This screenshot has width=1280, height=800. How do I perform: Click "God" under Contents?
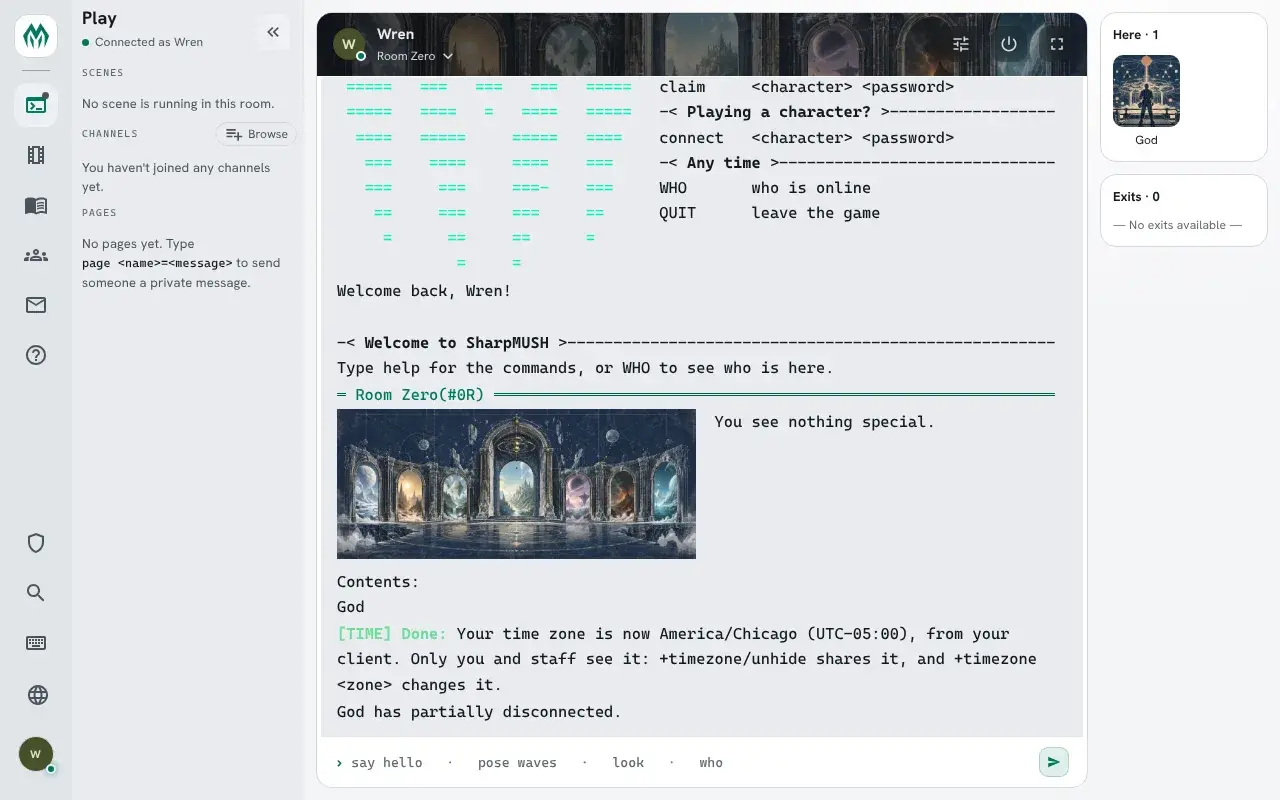[x=351, y=607]
